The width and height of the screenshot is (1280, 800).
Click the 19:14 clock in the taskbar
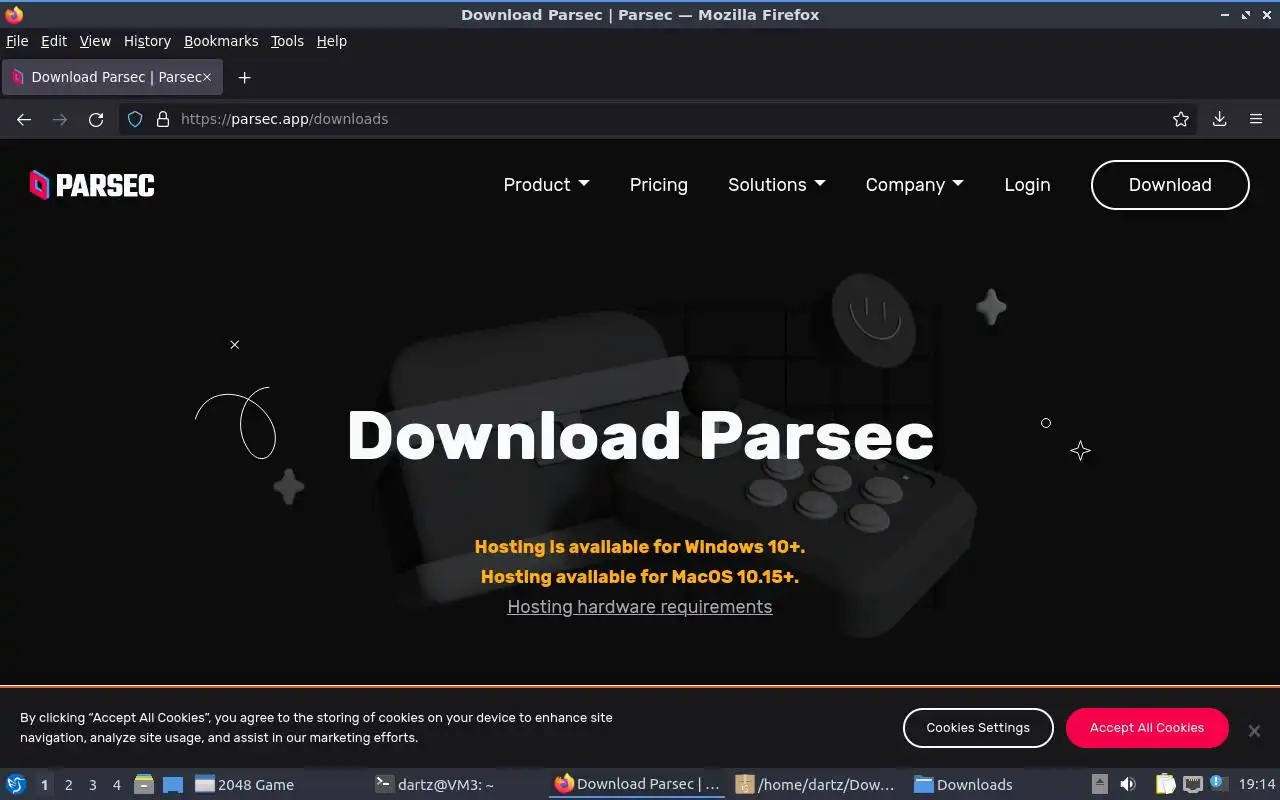(x=1257, y=785)
